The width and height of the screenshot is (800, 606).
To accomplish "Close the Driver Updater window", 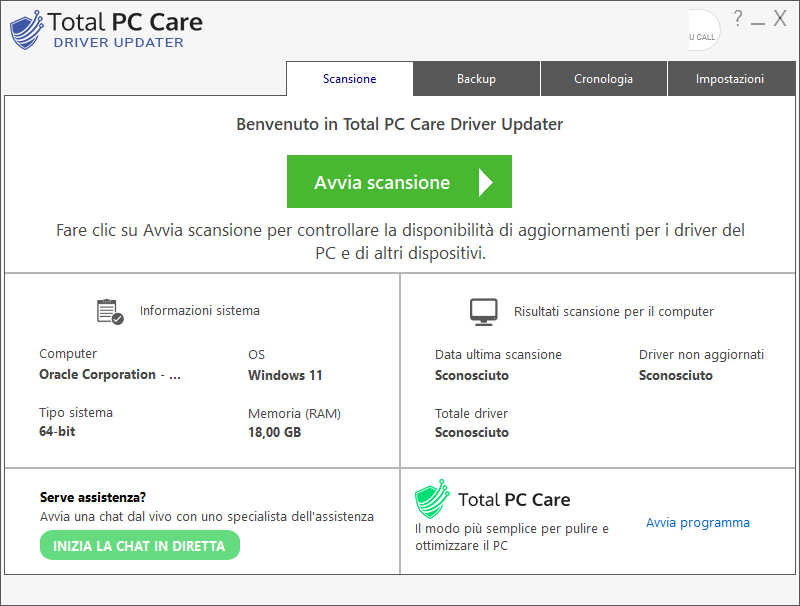I will (780, 18).
